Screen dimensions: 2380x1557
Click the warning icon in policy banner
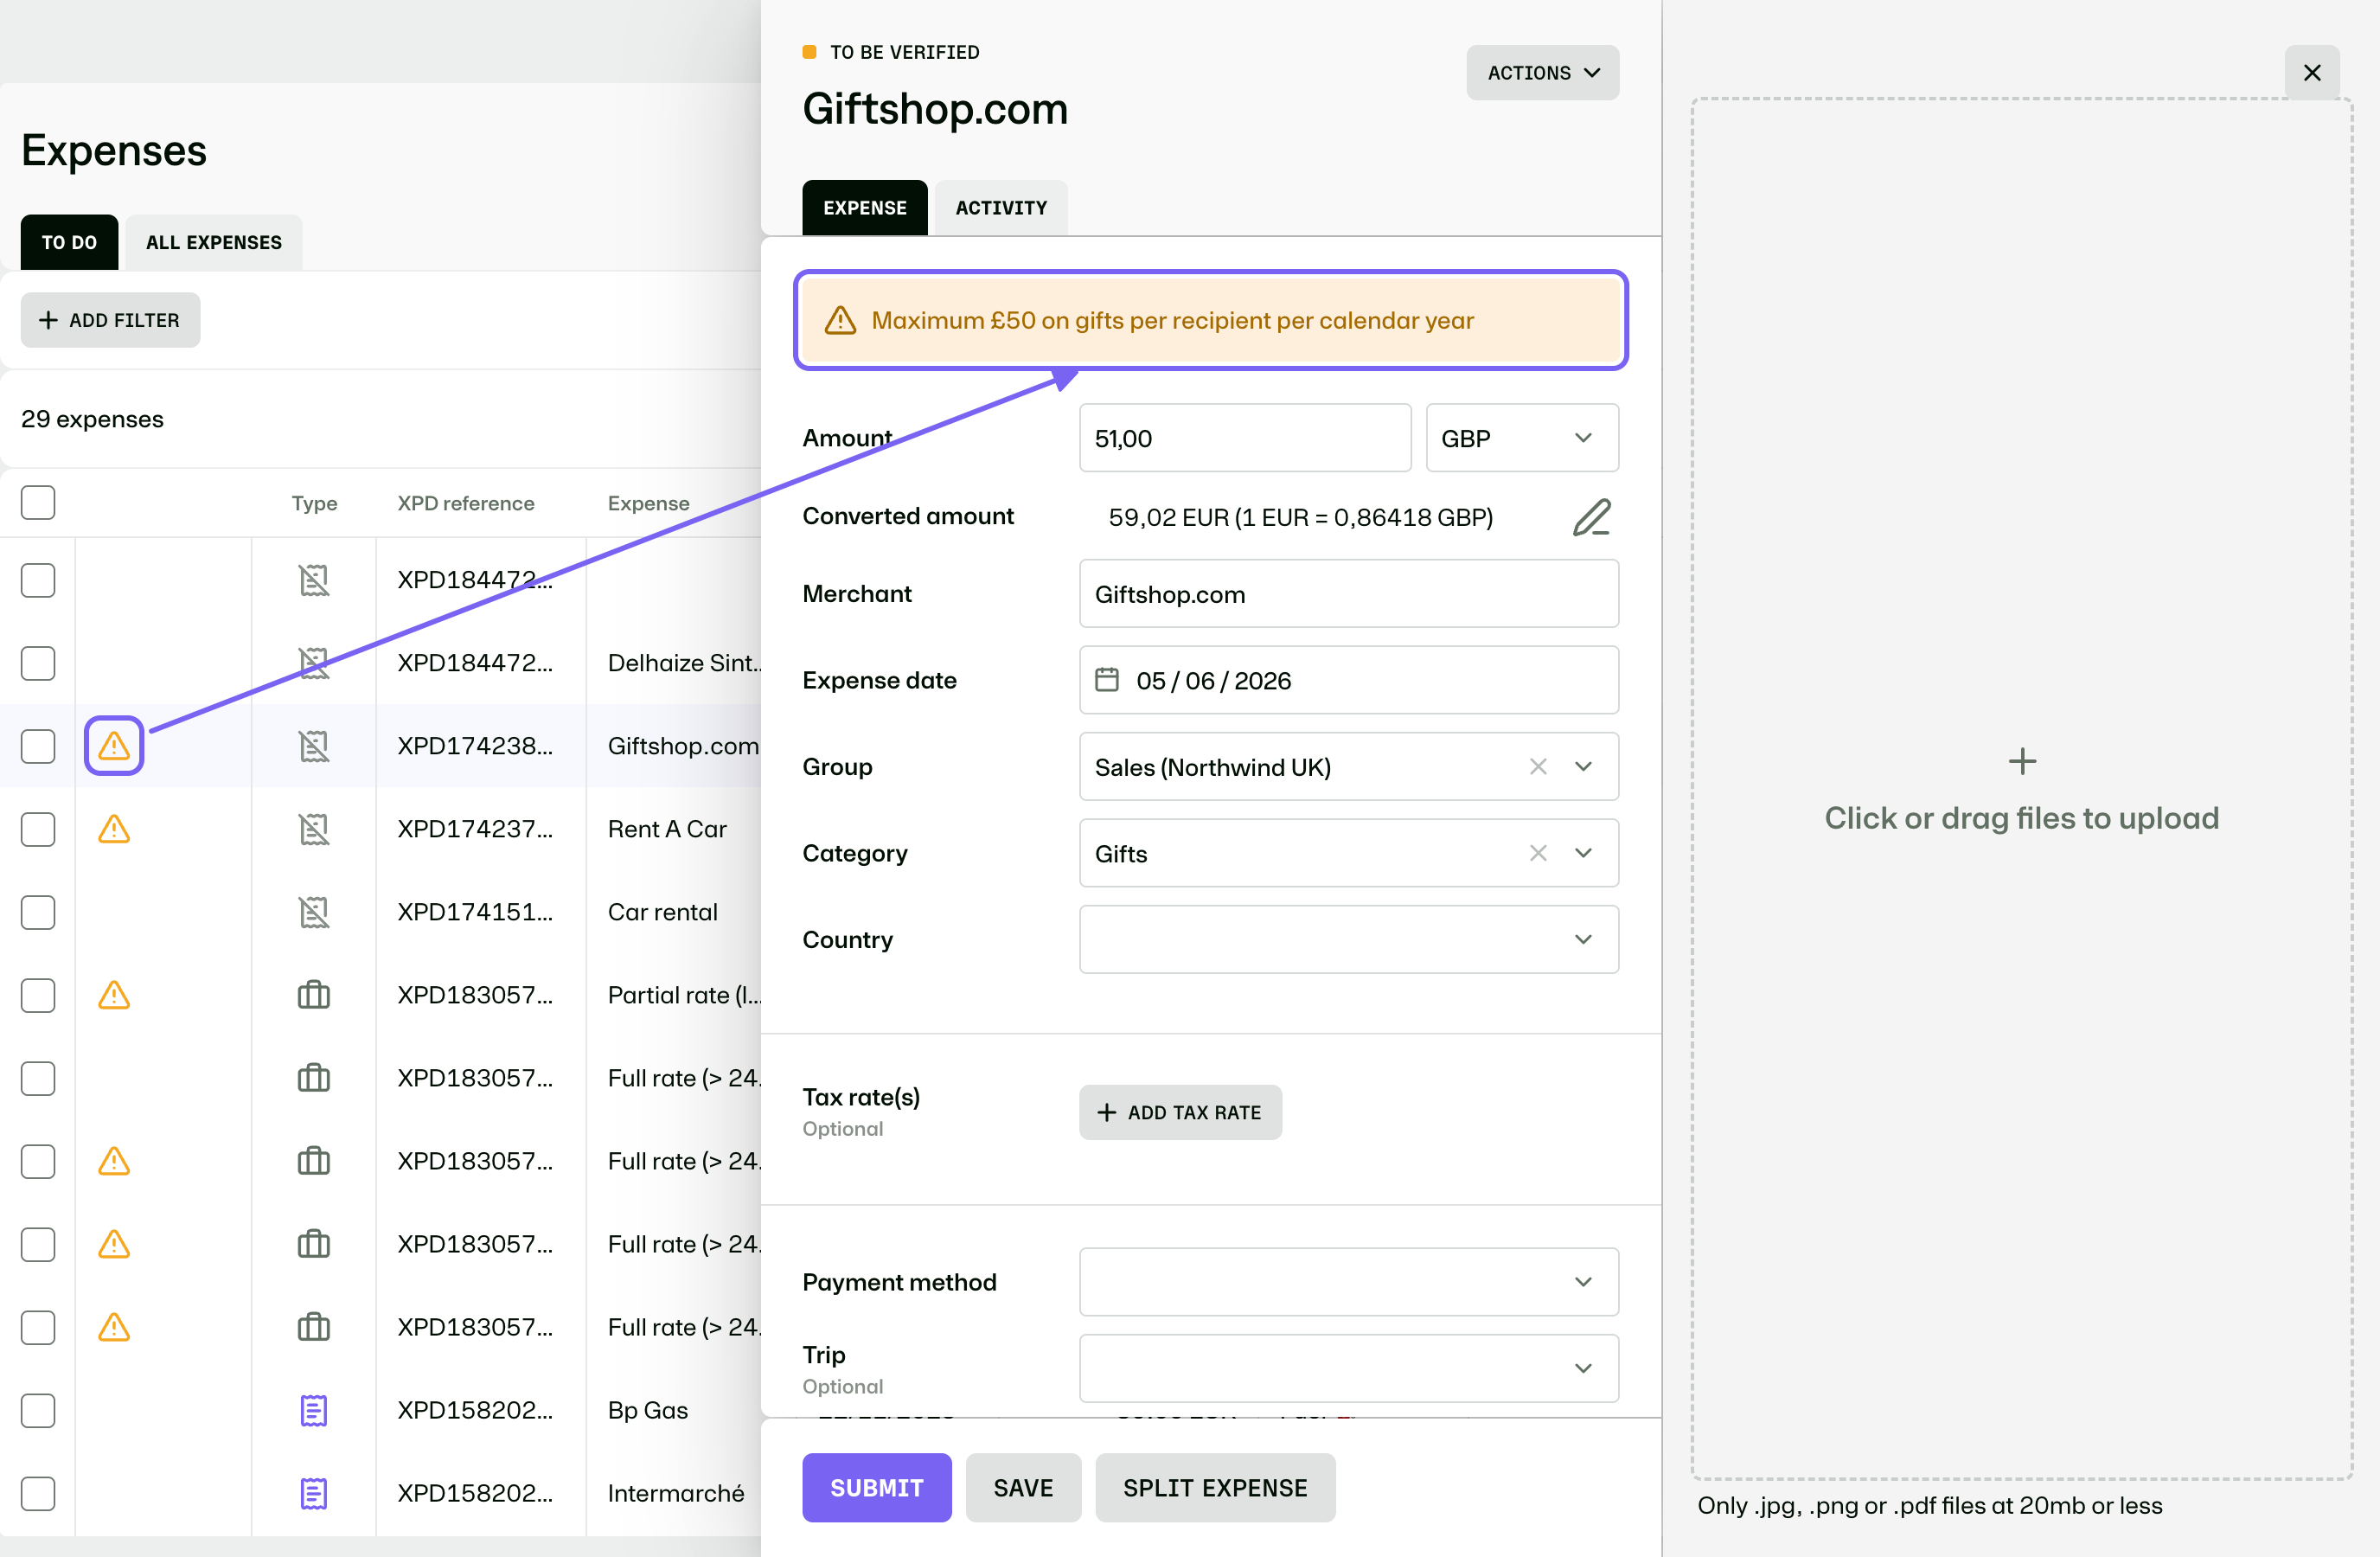(840, 320)
